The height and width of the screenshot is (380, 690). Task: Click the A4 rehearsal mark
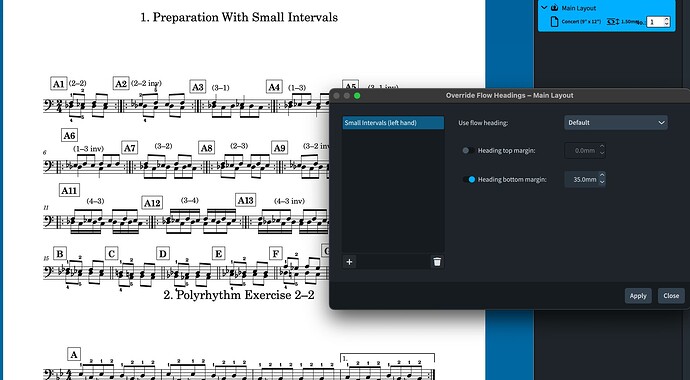pyautogui.click(x=274, y=87)
